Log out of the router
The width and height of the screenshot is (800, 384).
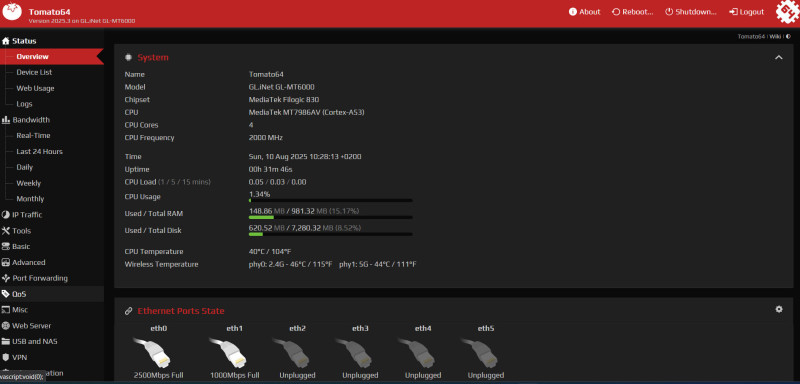coord(746,12)
